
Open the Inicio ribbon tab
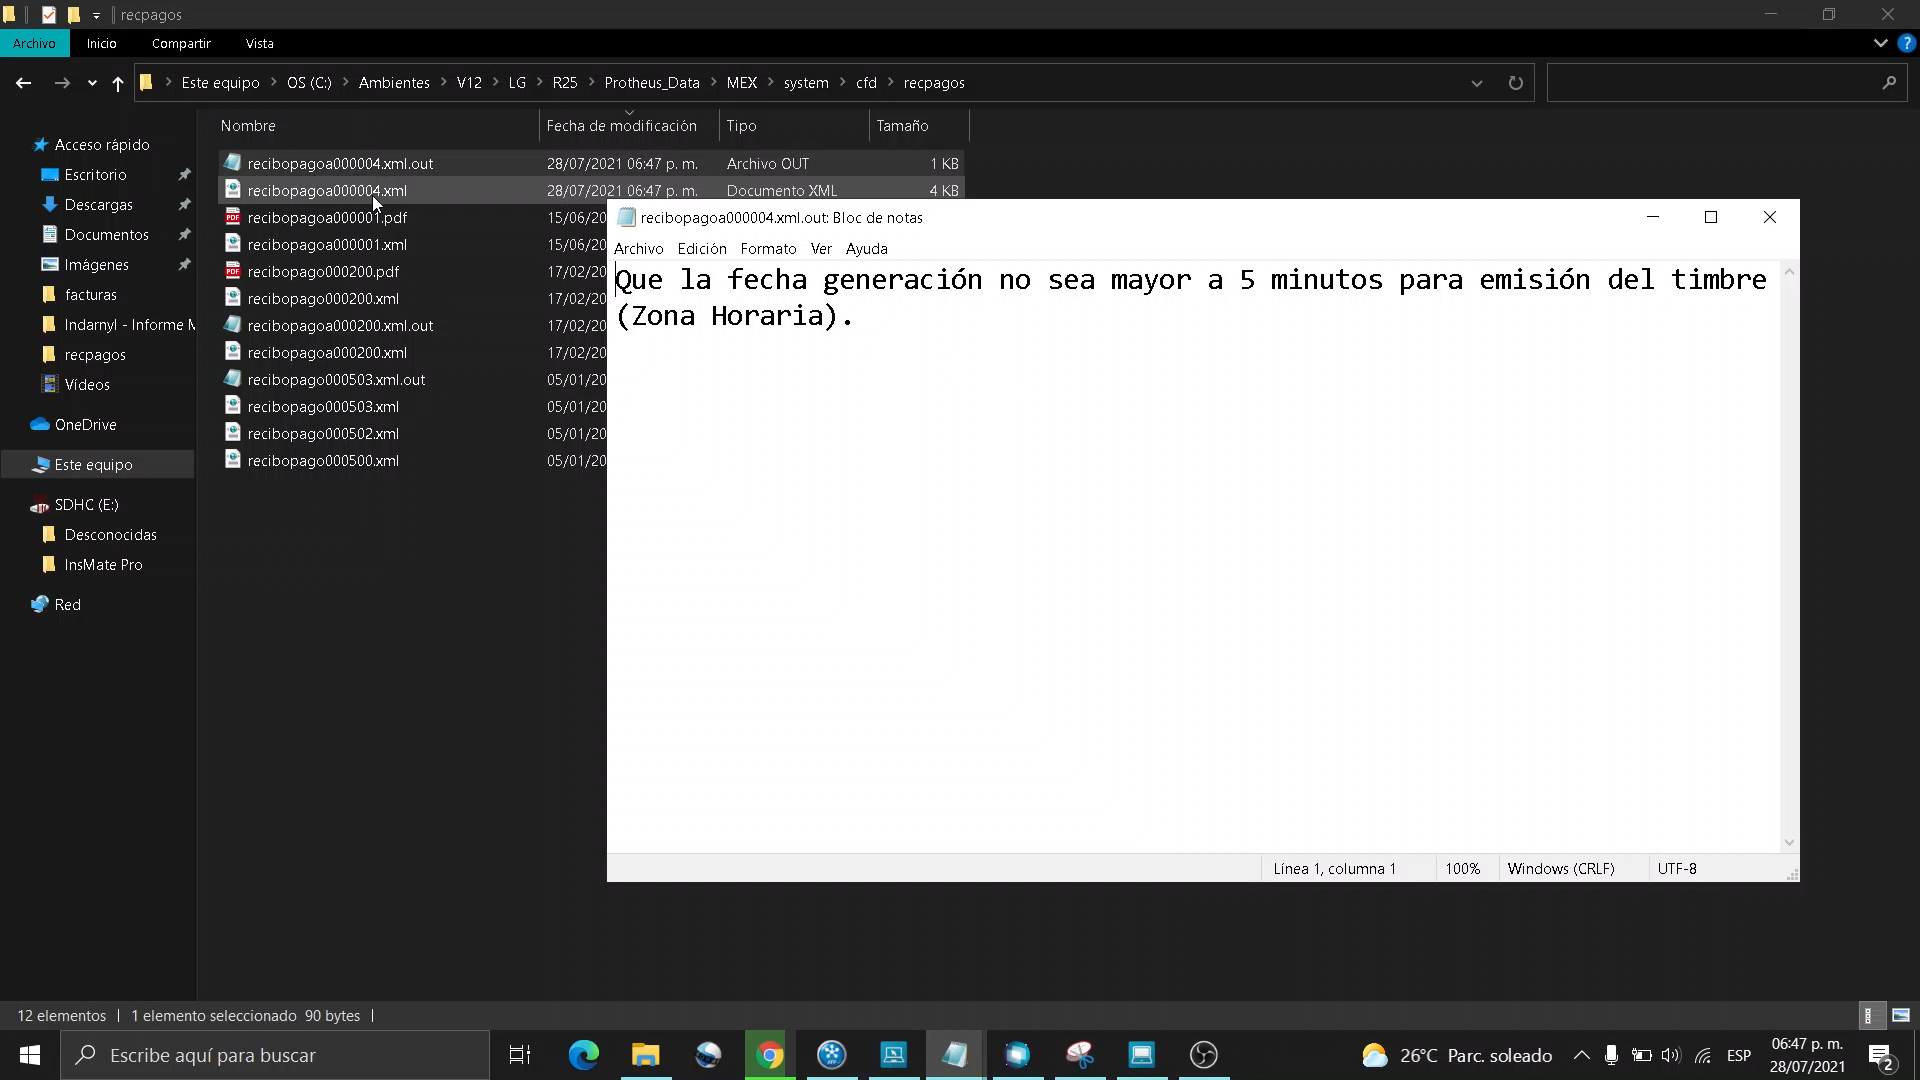[101, 43]
